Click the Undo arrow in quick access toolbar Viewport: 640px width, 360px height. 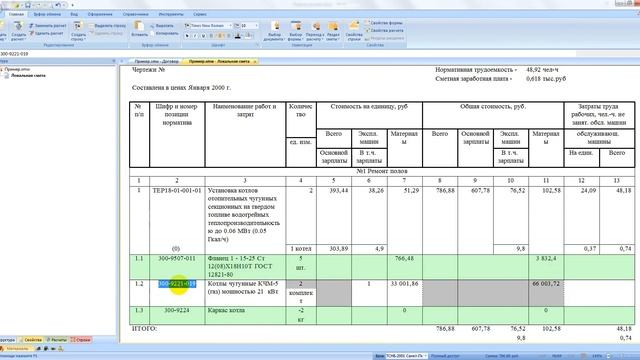(x=58, y=5)
